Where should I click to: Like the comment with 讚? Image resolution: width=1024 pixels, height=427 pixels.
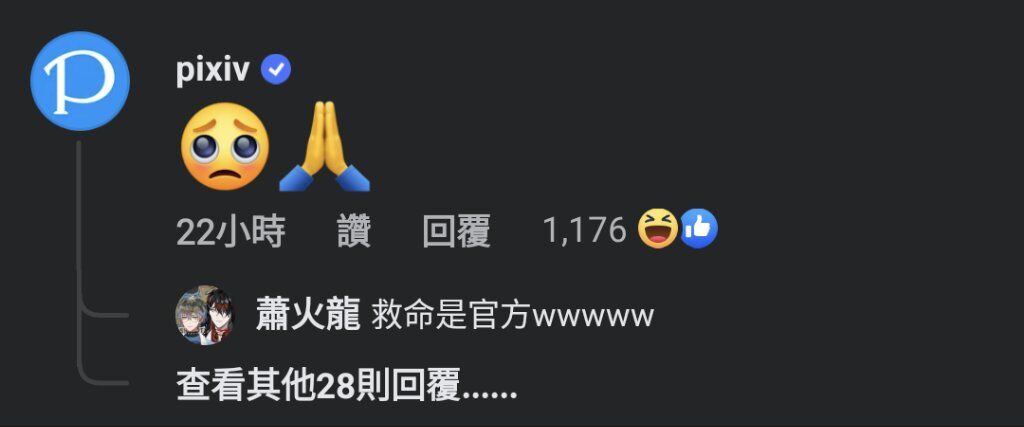[x=354, y=231]
